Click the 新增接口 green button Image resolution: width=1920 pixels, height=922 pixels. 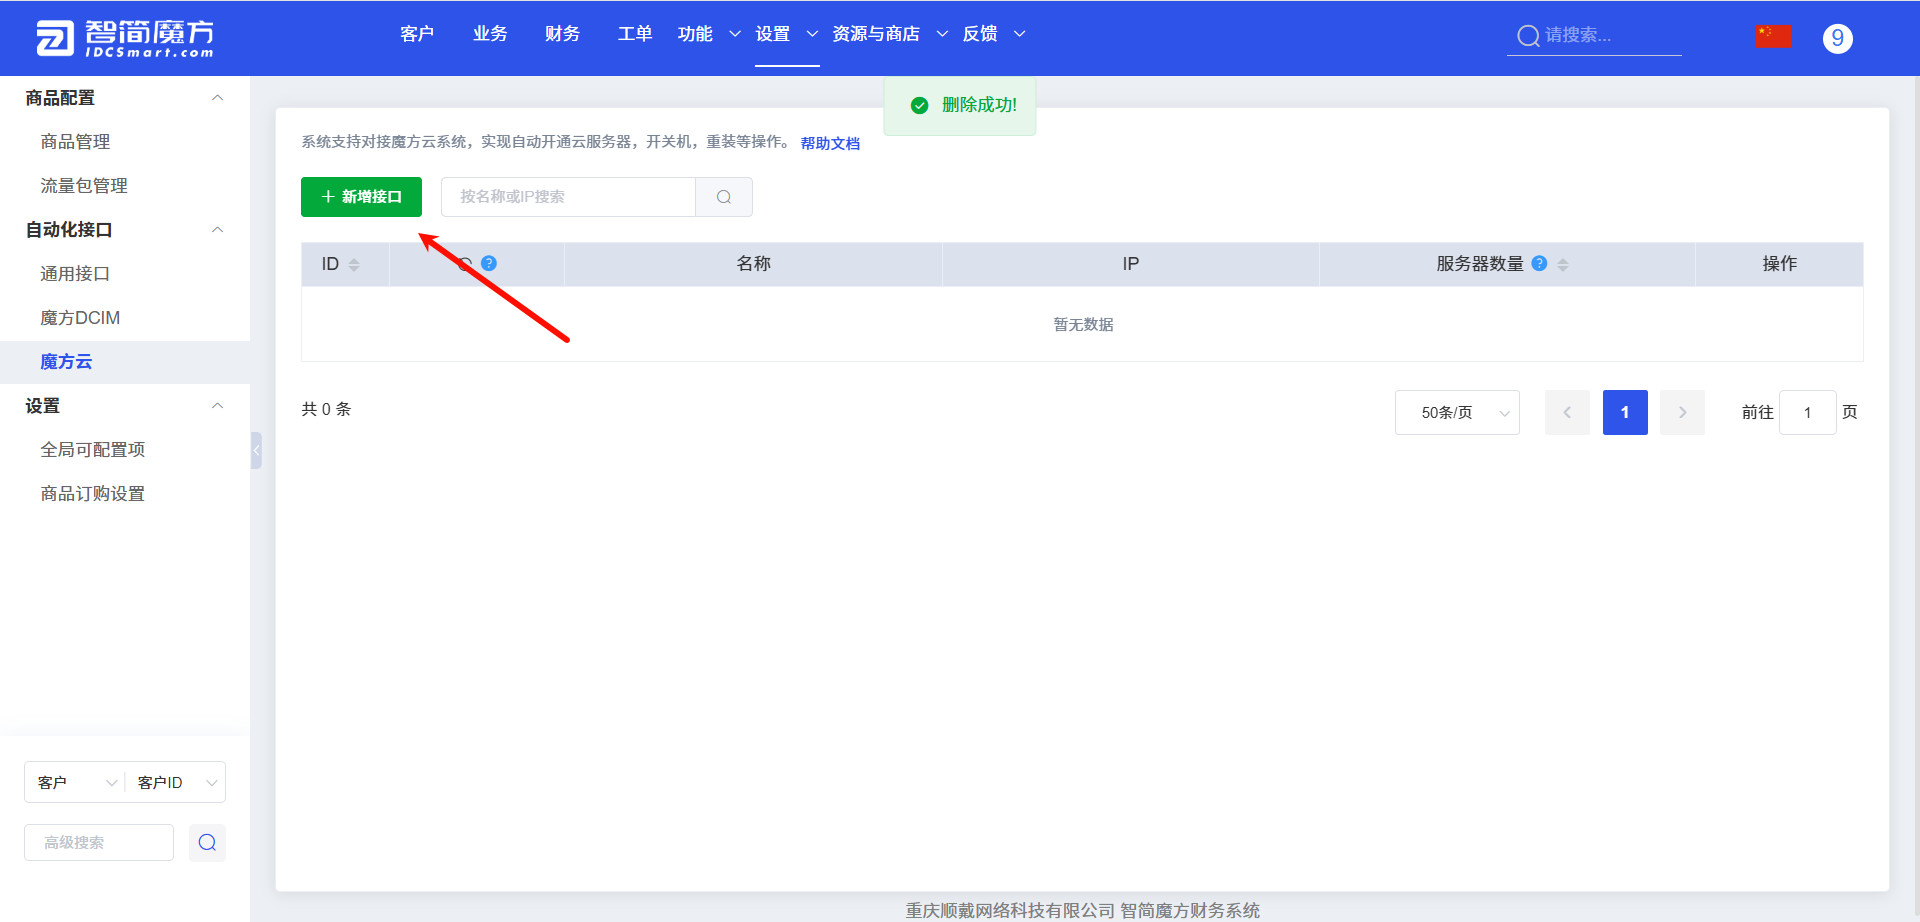(361, 196)
